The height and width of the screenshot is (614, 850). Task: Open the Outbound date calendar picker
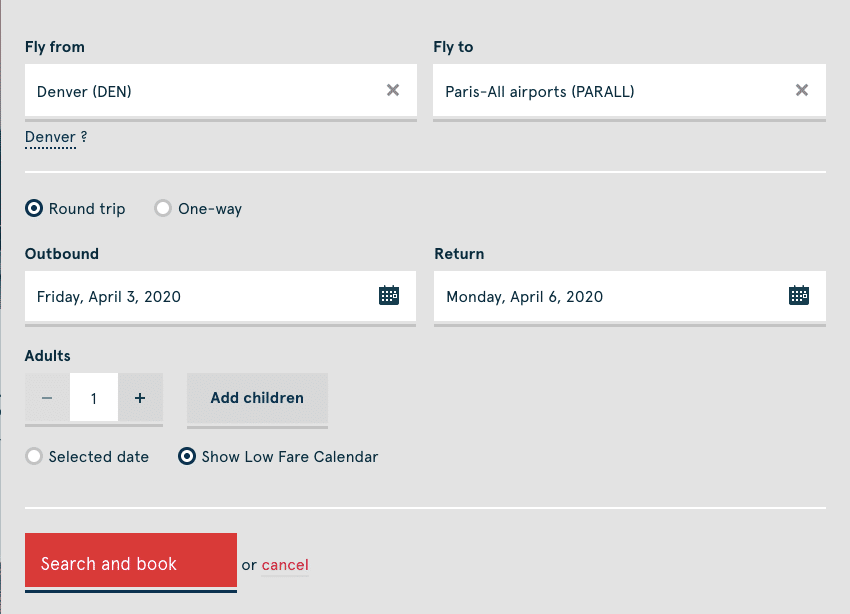click(x=389, y=295)
